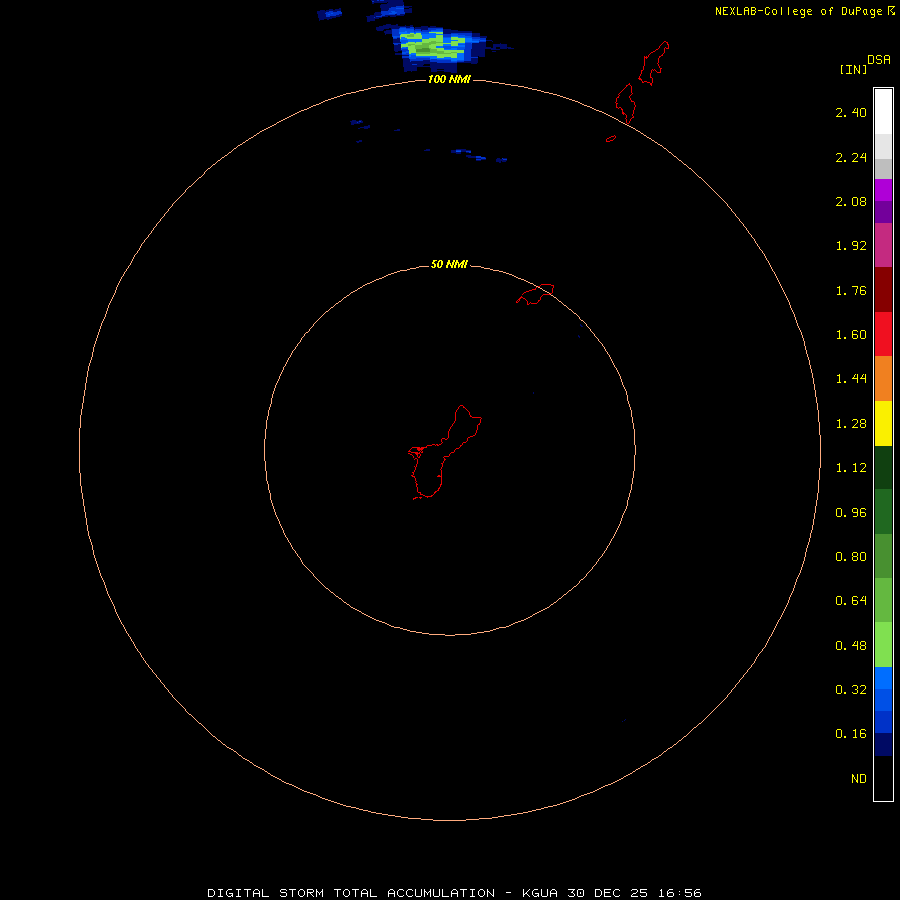
Task: Click the Digital Storm Total Accumulation caption
Action: (x=454, y=893)
